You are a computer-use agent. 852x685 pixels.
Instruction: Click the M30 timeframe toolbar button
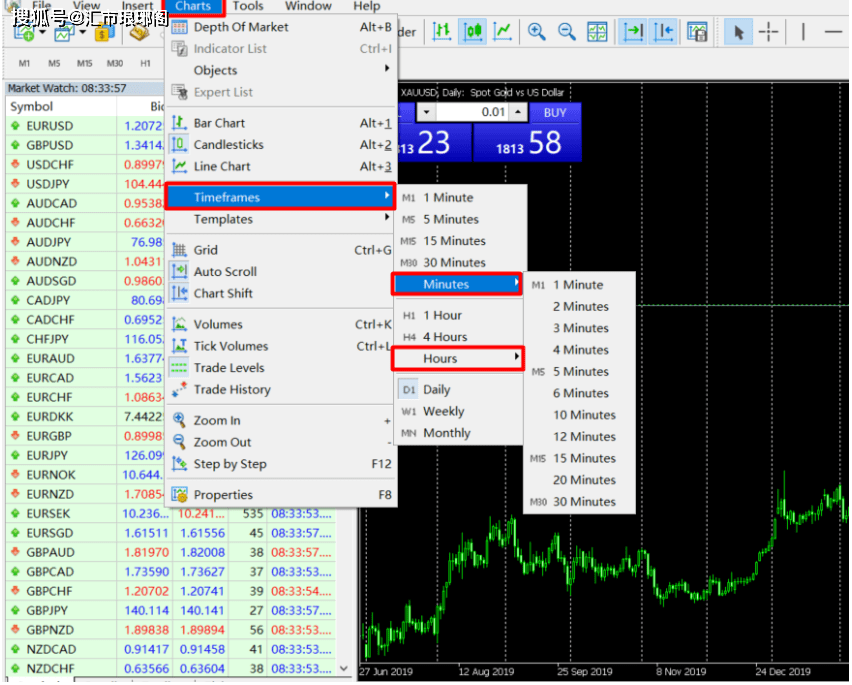[x=115, y=63]
